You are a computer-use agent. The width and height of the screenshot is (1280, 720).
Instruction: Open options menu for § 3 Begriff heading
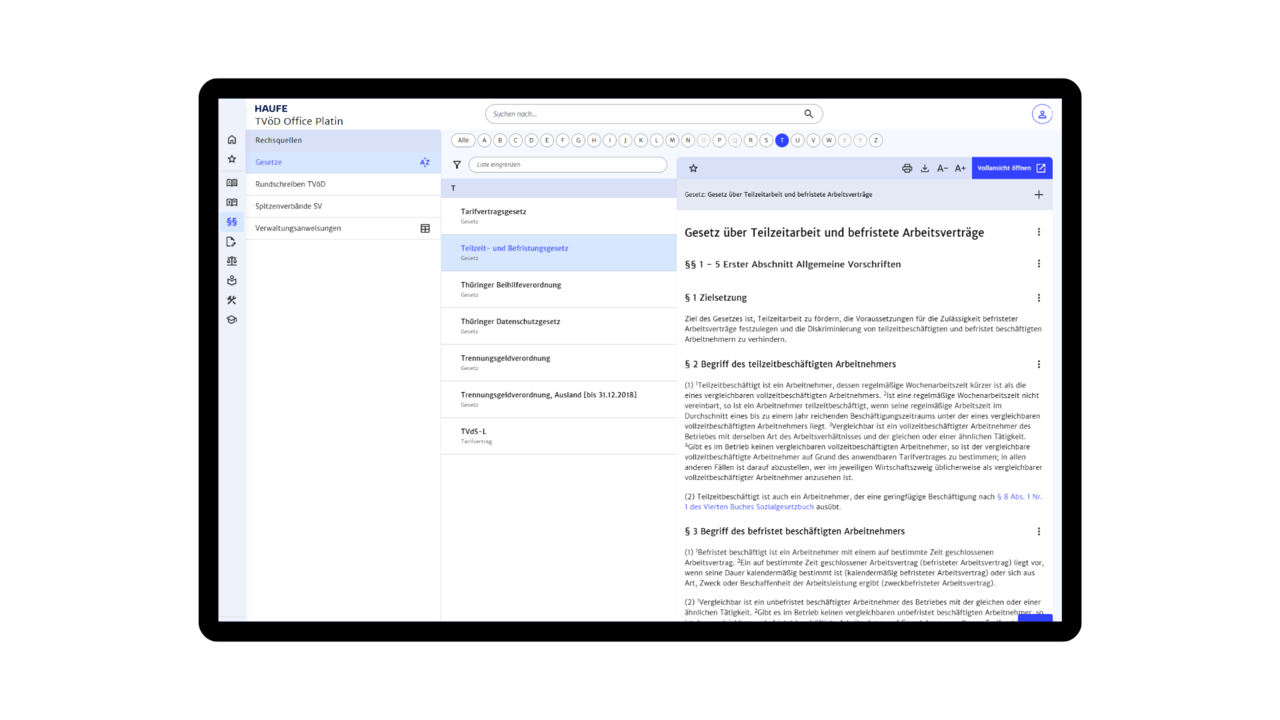[x=1038, y=532]
